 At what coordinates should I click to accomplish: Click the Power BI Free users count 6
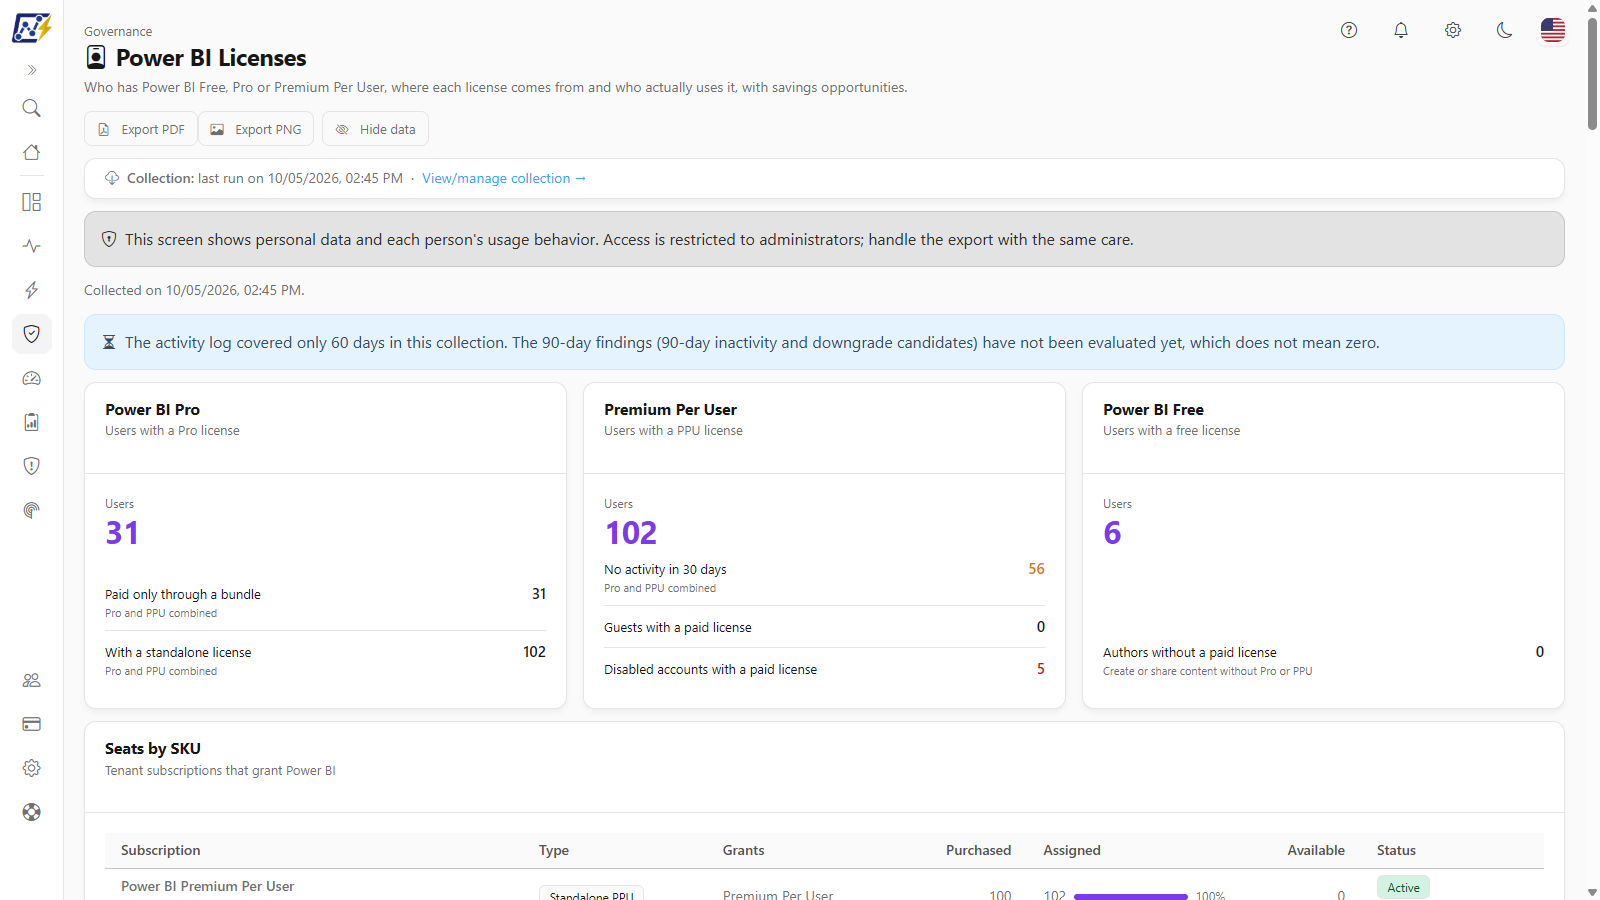click(1112, 533)
